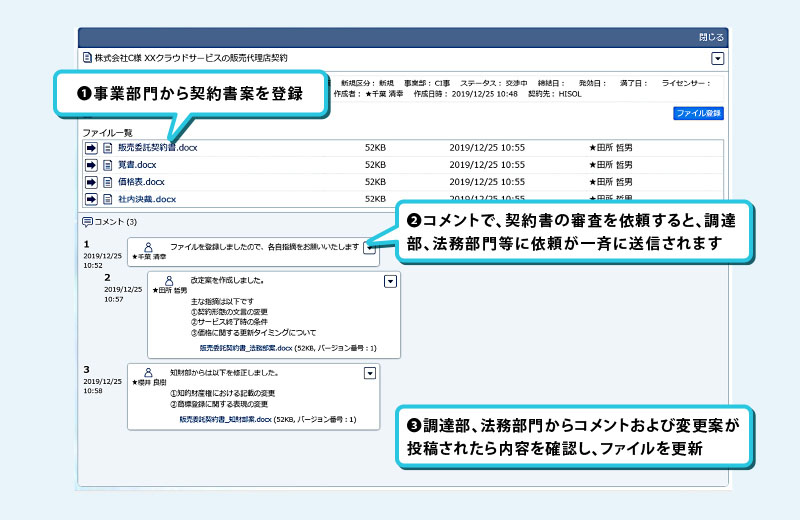Click the arrow icon beside 価格表.docx
800x520 pixels.
[91, 182]
